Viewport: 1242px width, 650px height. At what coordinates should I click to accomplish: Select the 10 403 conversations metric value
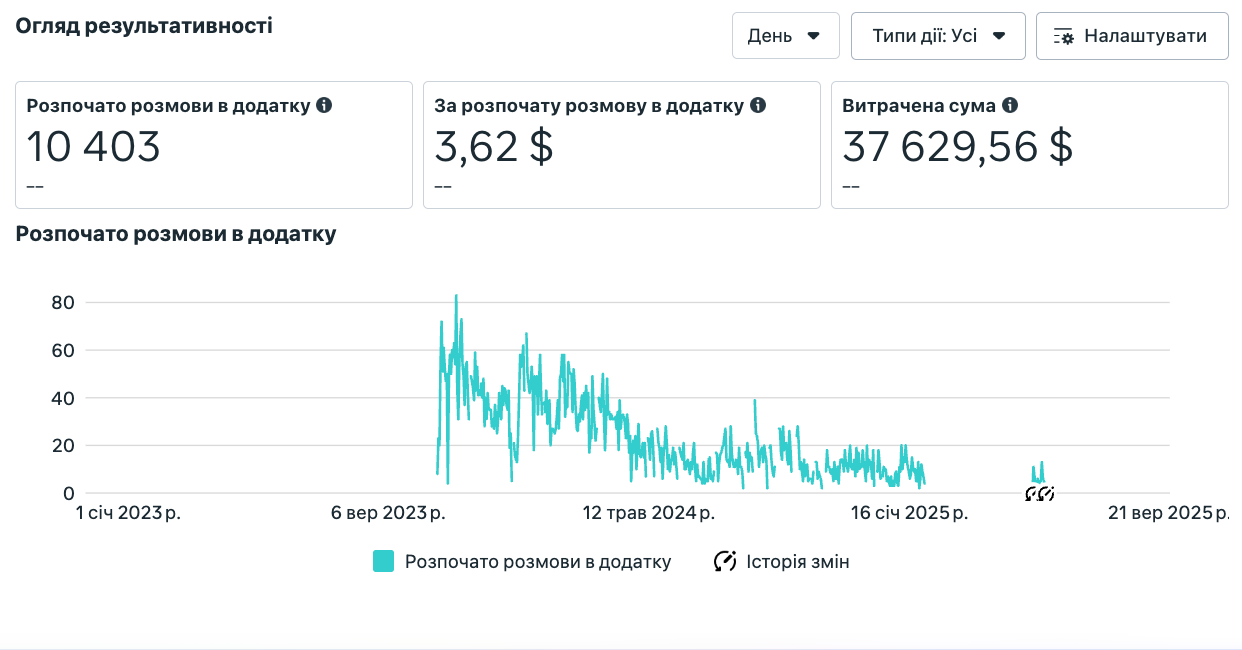[x=93, y=147]
